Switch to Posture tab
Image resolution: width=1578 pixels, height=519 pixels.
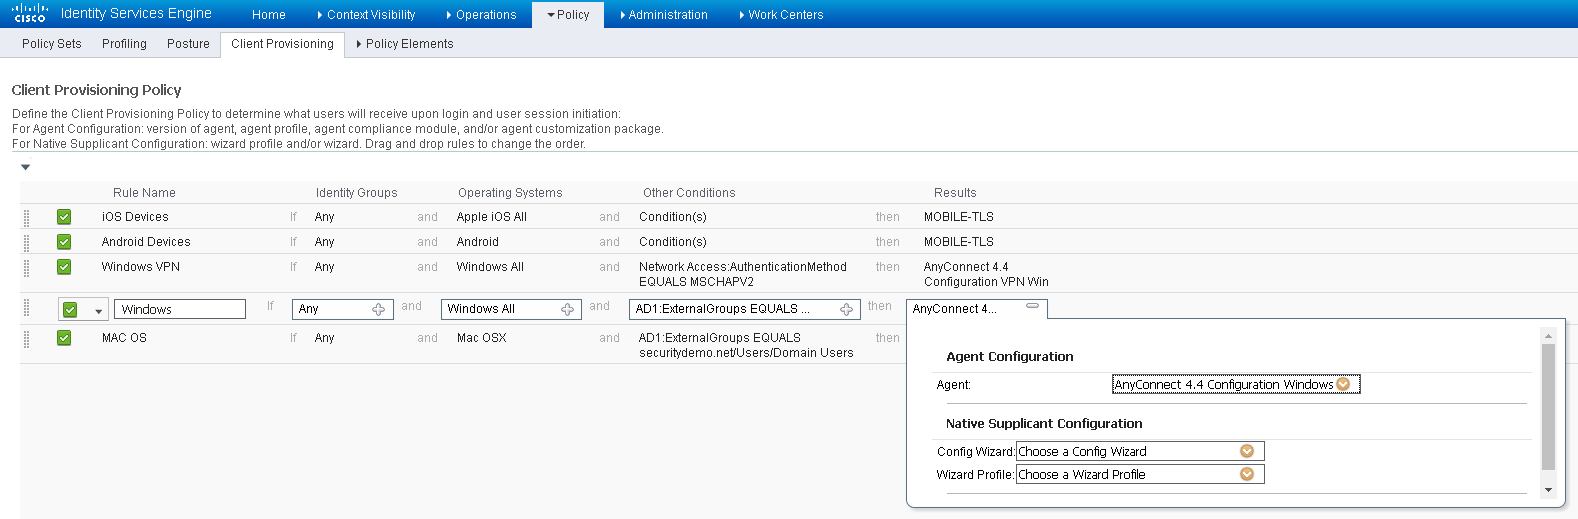[188, 44]
